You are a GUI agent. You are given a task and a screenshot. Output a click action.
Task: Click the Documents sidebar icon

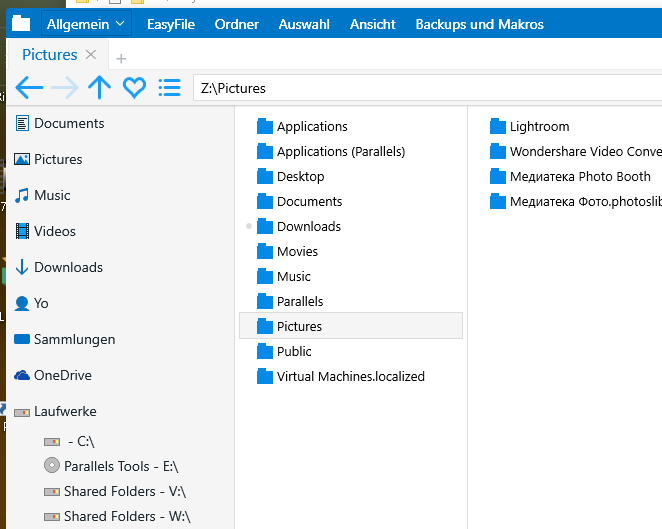22,123
